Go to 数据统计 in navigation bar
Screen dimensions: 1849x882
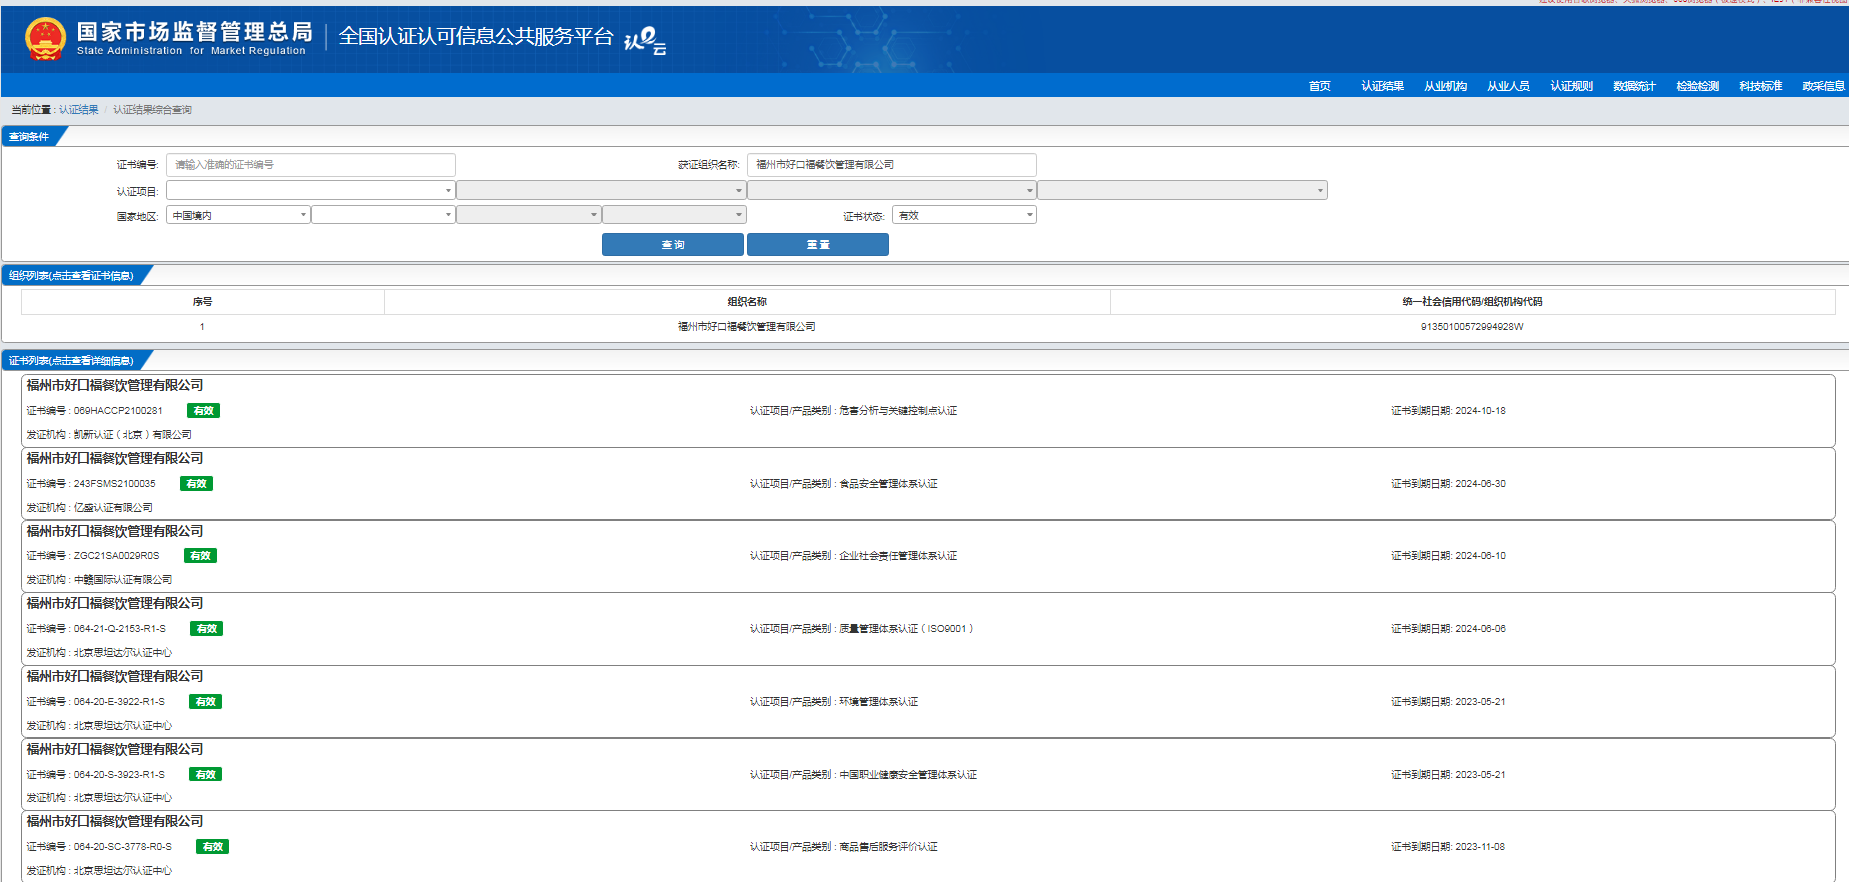(1634, 86)
